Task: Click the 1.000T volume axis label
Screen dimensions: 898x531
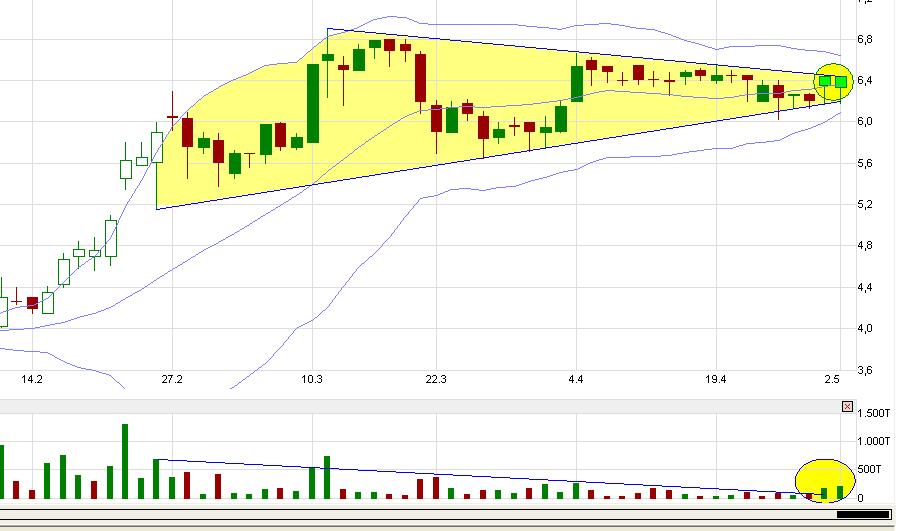Action: point(873,441)
